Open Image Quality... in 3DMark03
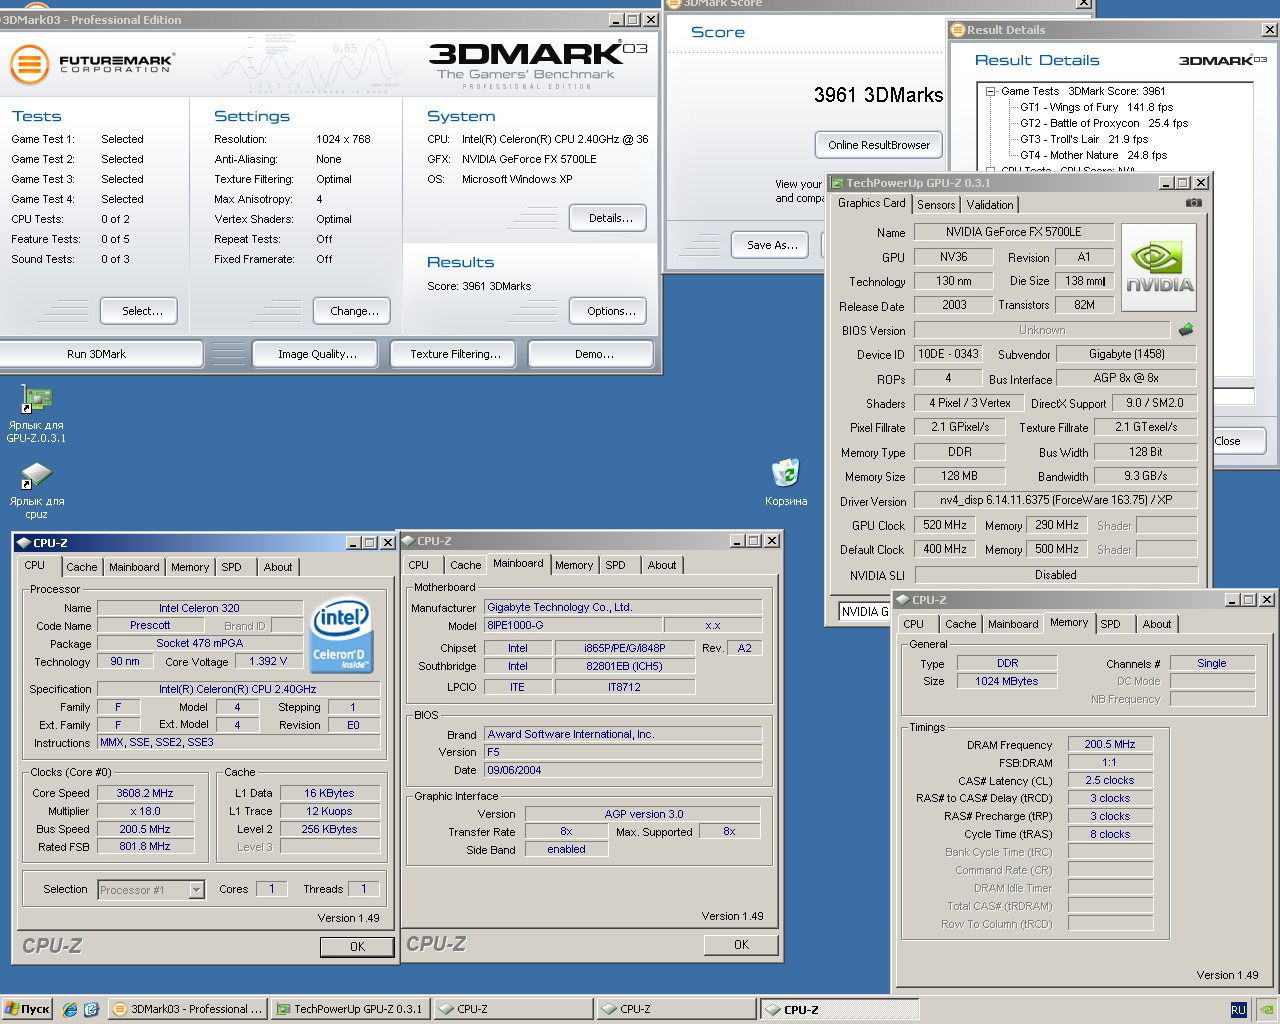 (317, 354)
